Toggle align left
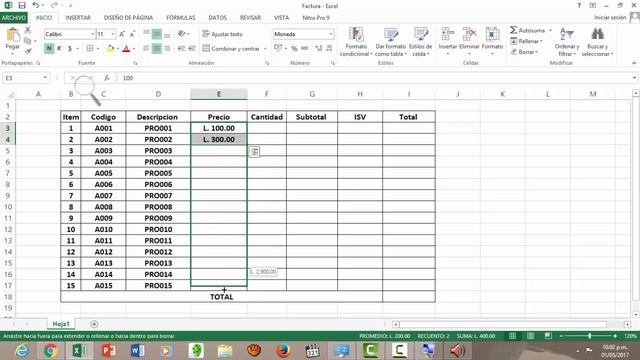This screenshot has height=360, width=640. (x=146, y=49)
